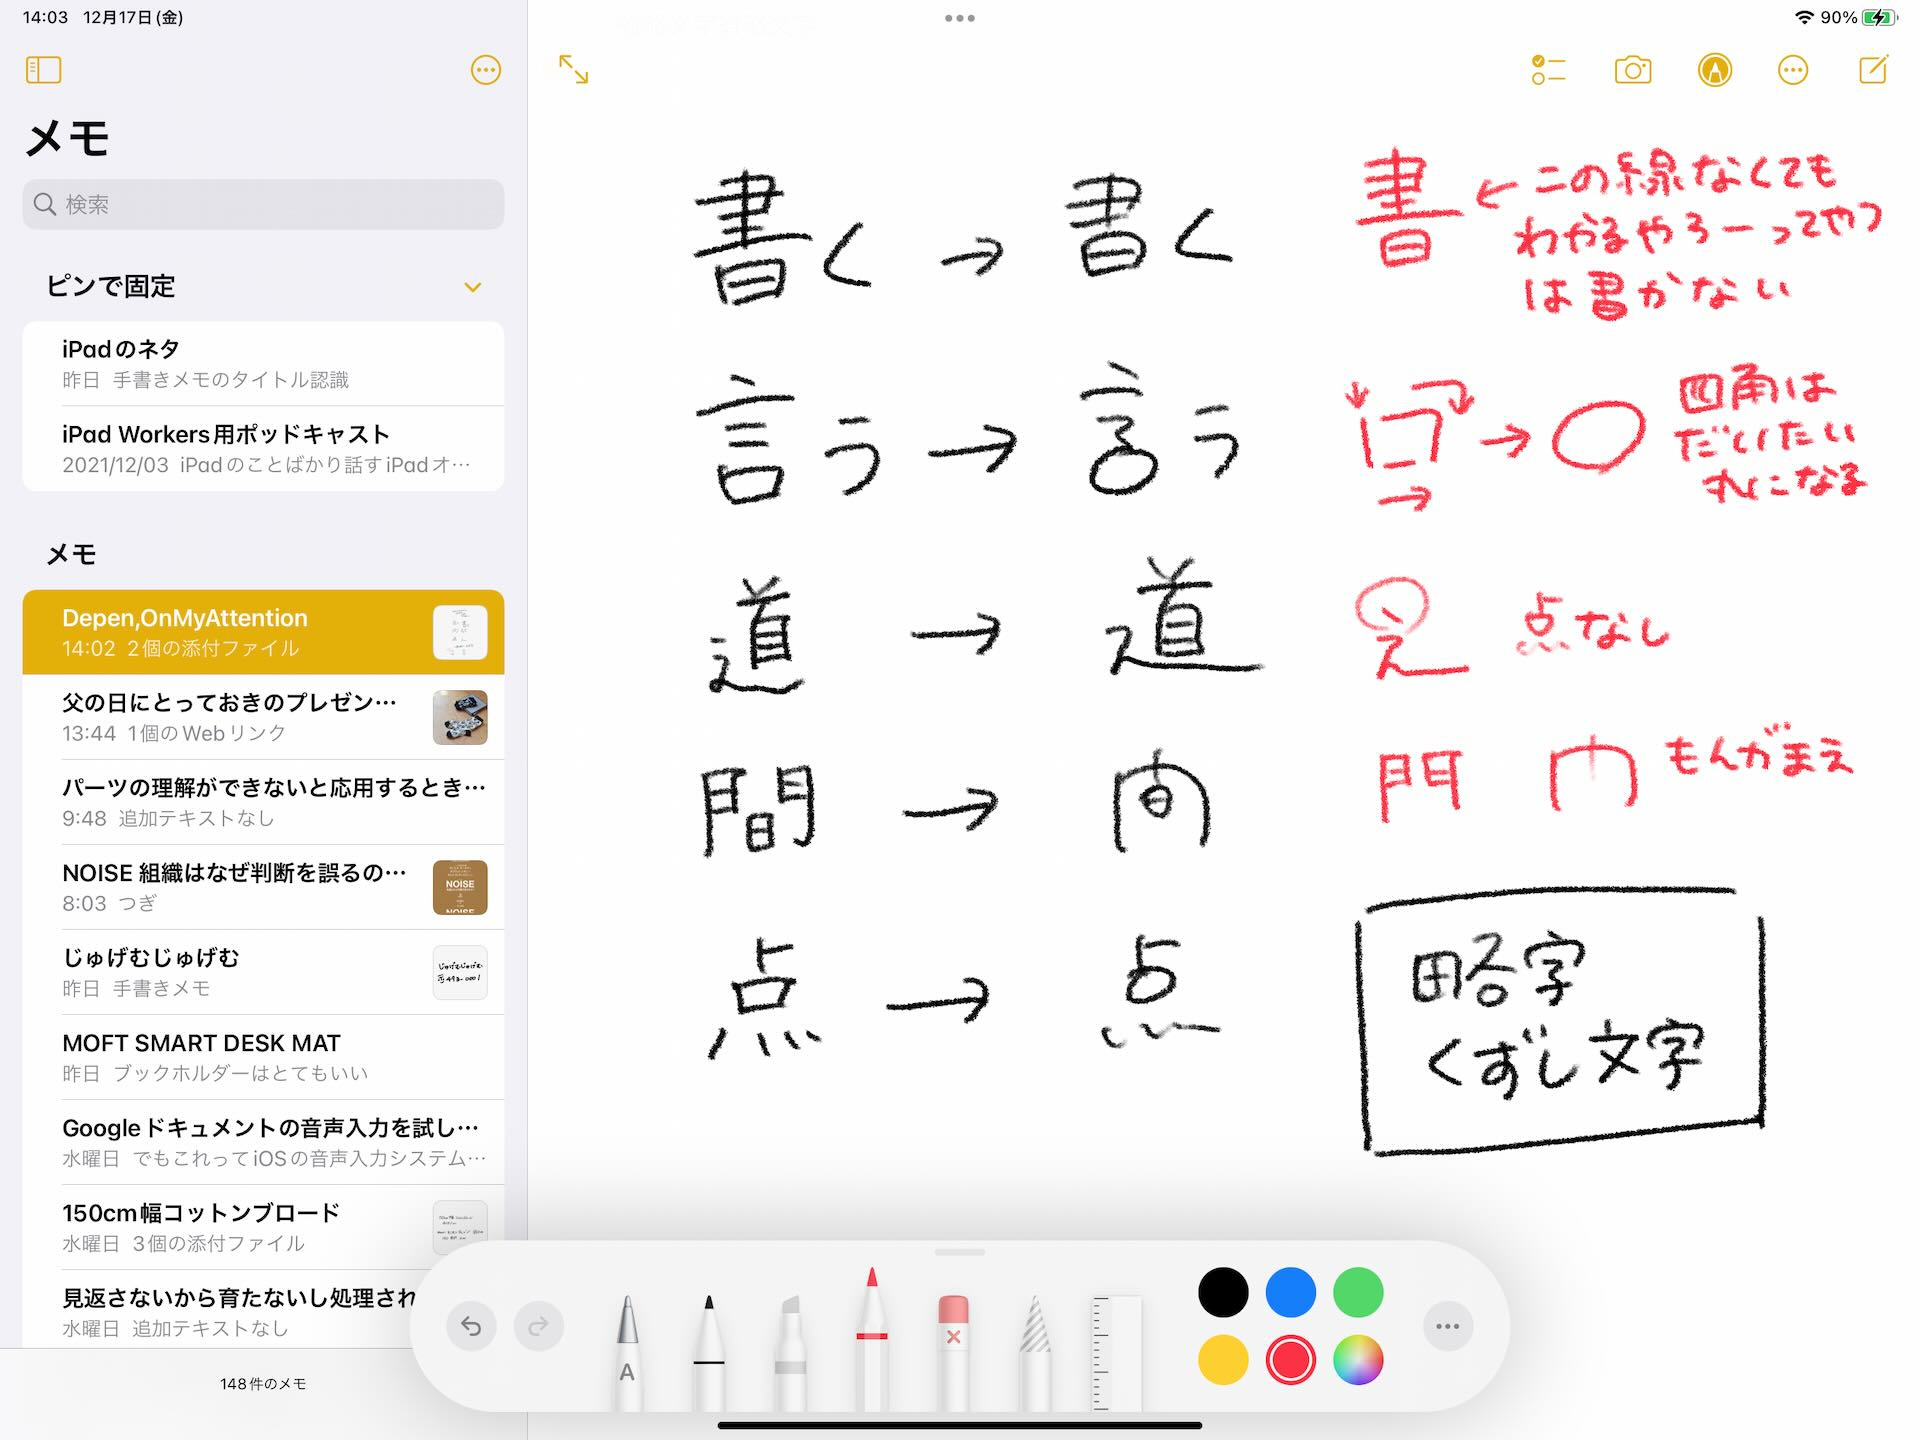This screenshot has height=1440, width=1920.
Task: Open the iPadのネタ pinned note
Action: pyautogui.click(x=263, y=363)
